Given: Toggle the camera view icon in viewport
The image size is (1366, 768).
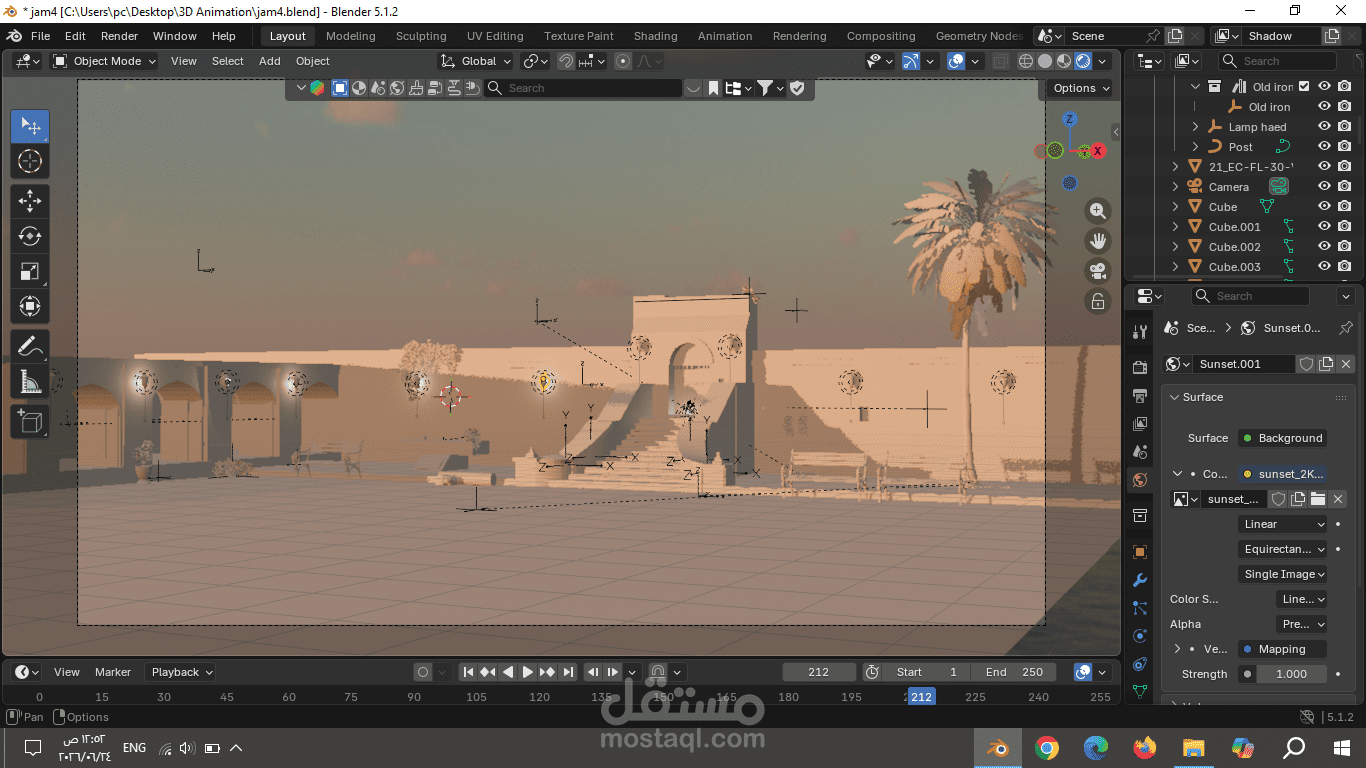Looking at the screenshot, I should [x=1098, y=271].
